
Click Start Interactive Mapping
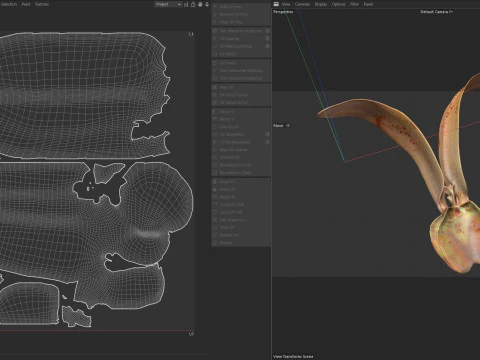(x=241, y=71)
